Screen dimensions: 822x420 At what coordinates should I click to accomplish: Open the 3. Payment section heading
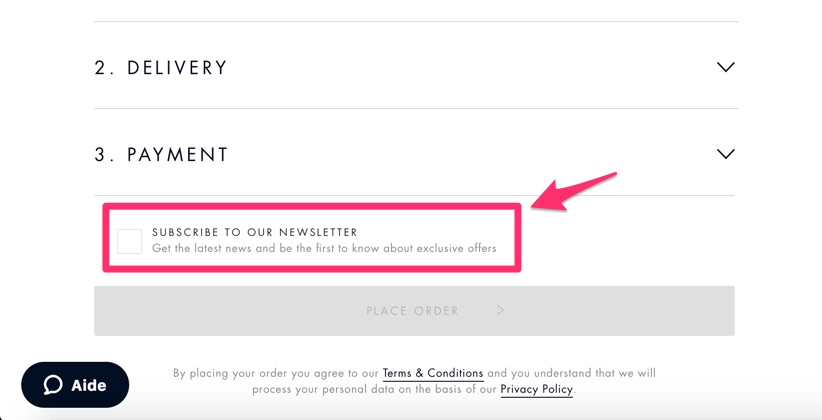(x=161, y=155)
